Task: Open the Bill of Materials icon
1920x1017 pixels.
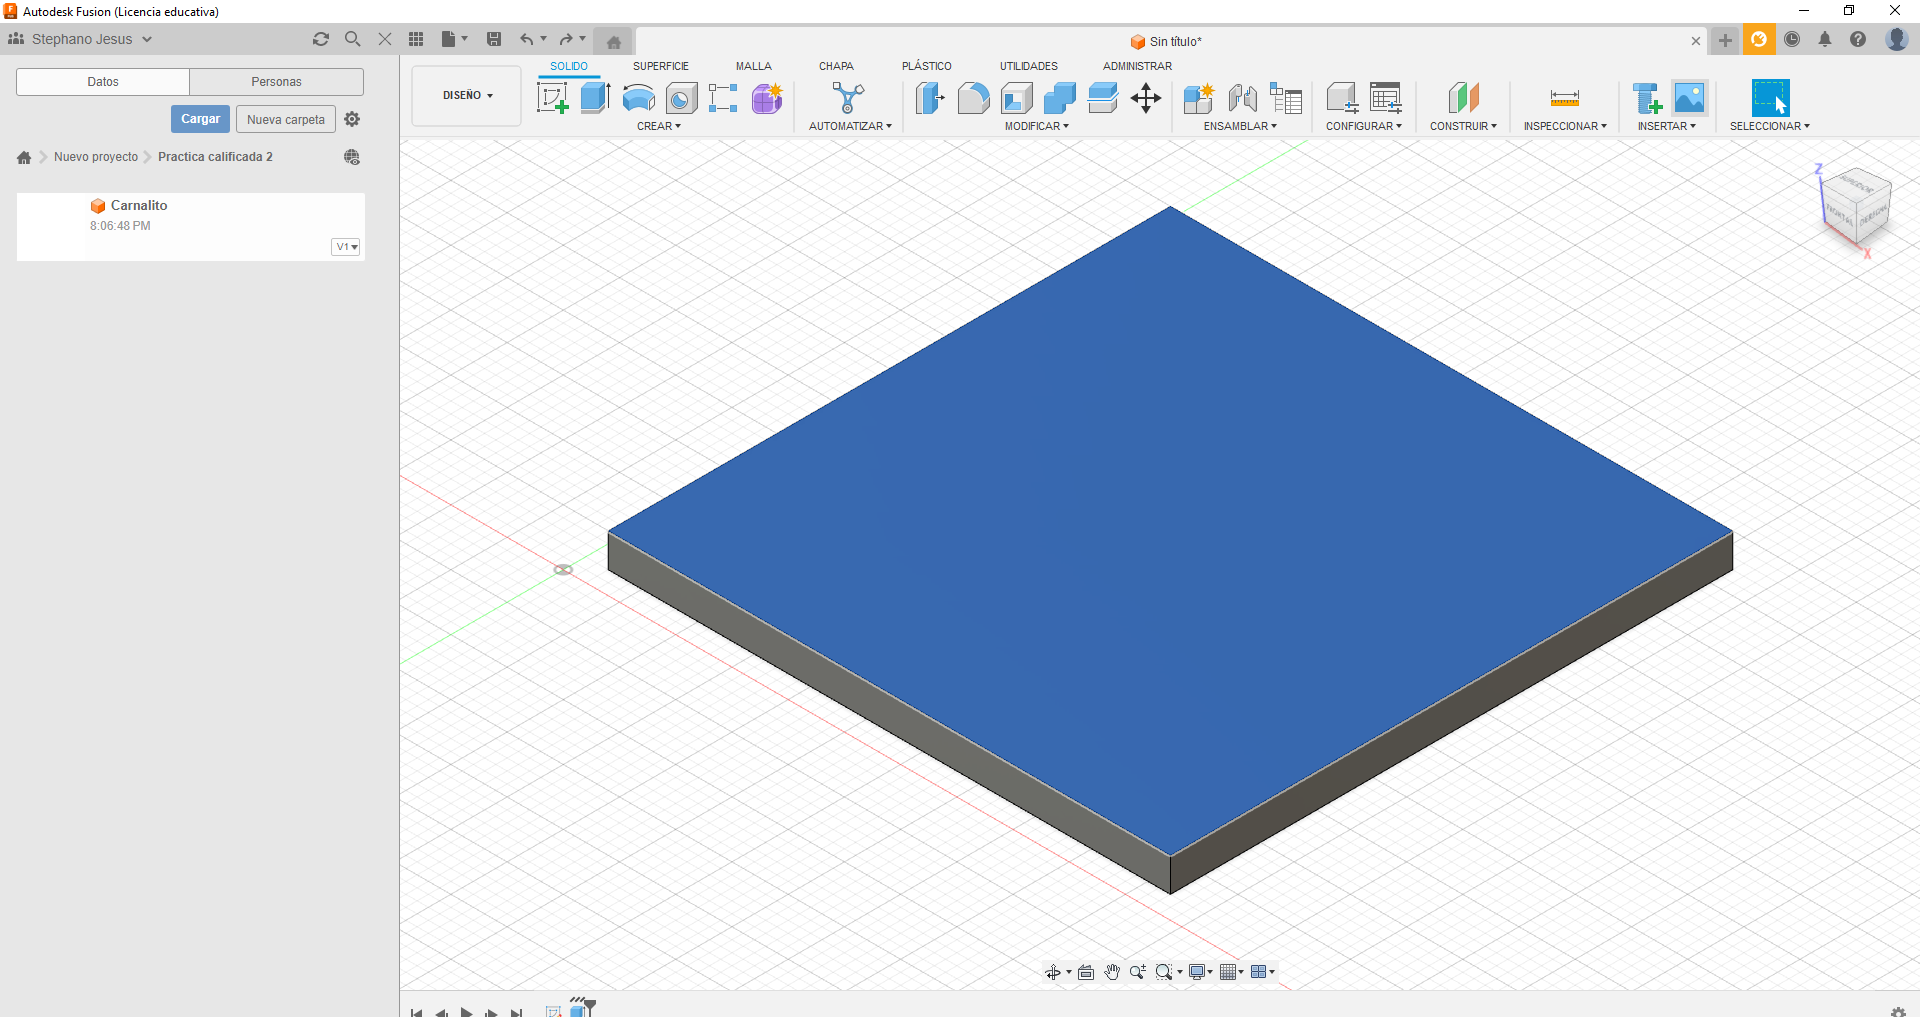Action: 1286,98
